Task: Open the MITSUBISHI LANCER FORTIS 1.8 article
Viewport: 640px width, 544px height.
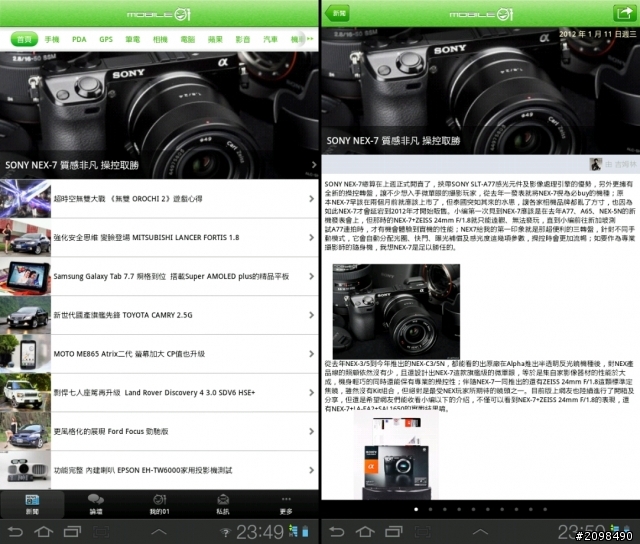Action: tap(159, 238)
